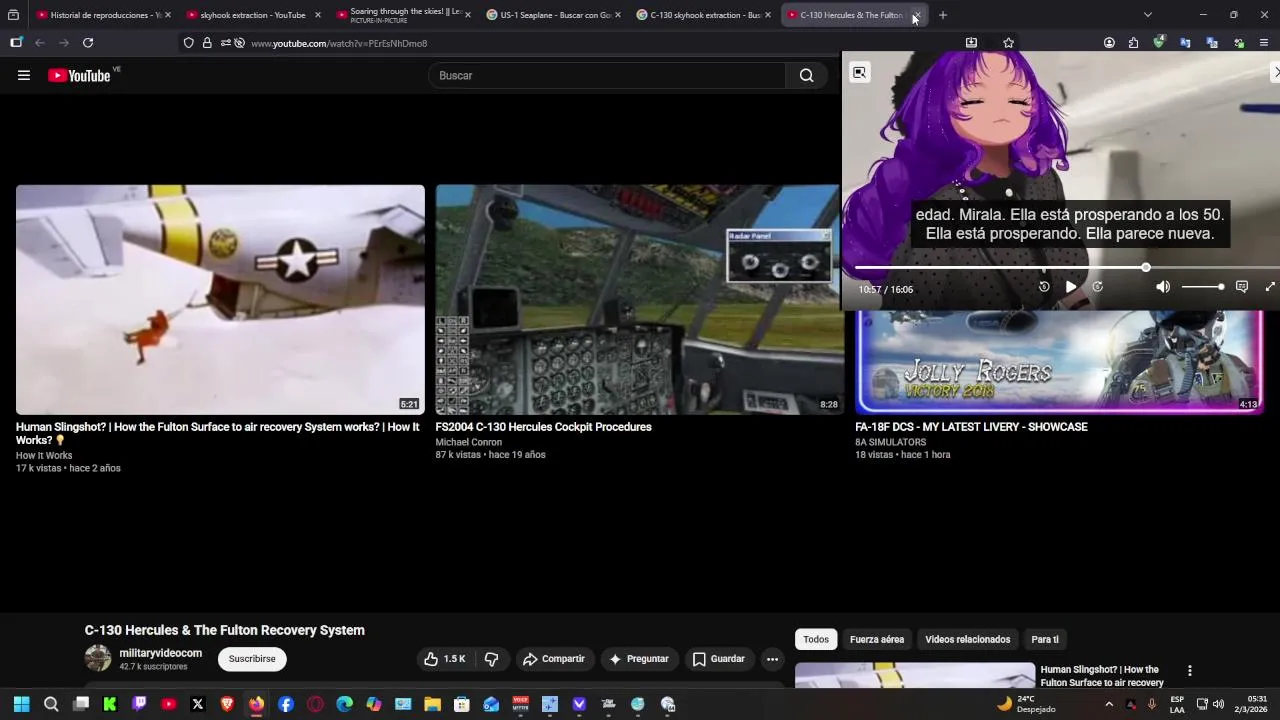Viewport: 1280px width, 720px height.
Task: Enter fullscreen in picture-in-picture player
Action: [x=1270, y=287]
